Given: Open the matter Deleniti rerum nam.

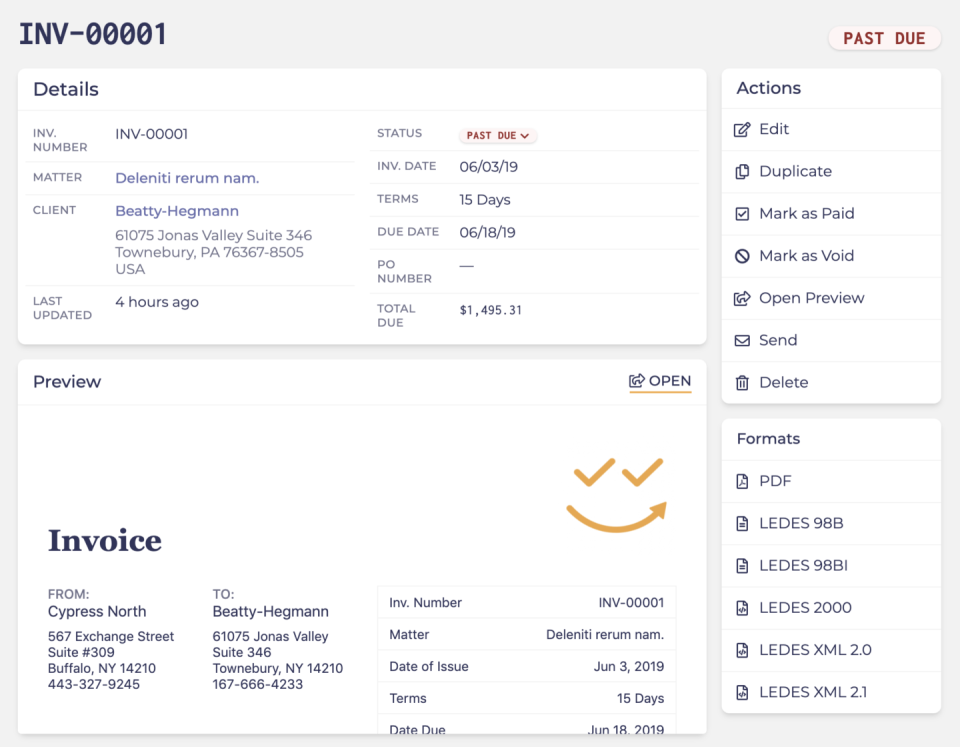Looking at the screenshot, I should click(187, 177).
